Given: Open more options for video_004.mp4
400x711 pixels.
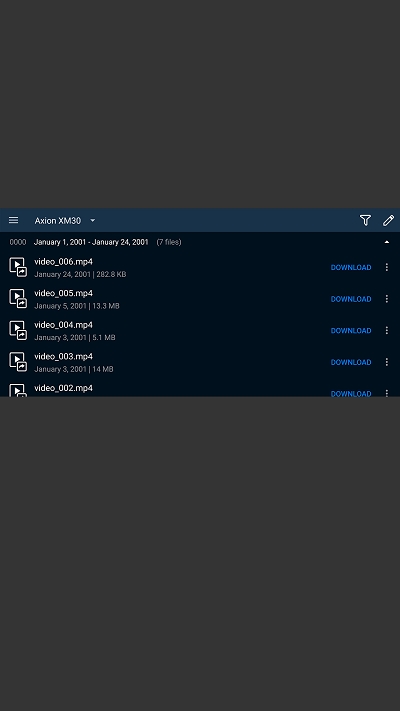Looking at the screenshot, I should pyautogui.click(x=387, y=331).
